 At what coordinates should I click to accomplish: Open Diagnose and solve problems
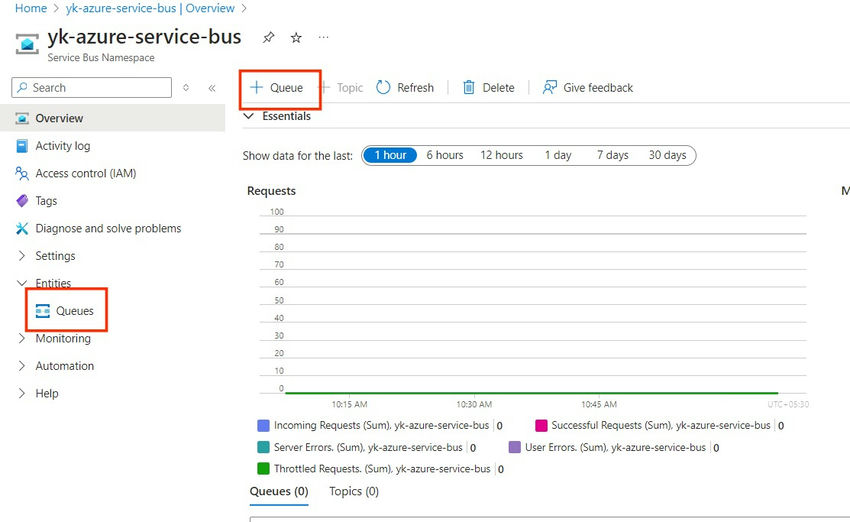pos(108,229)
